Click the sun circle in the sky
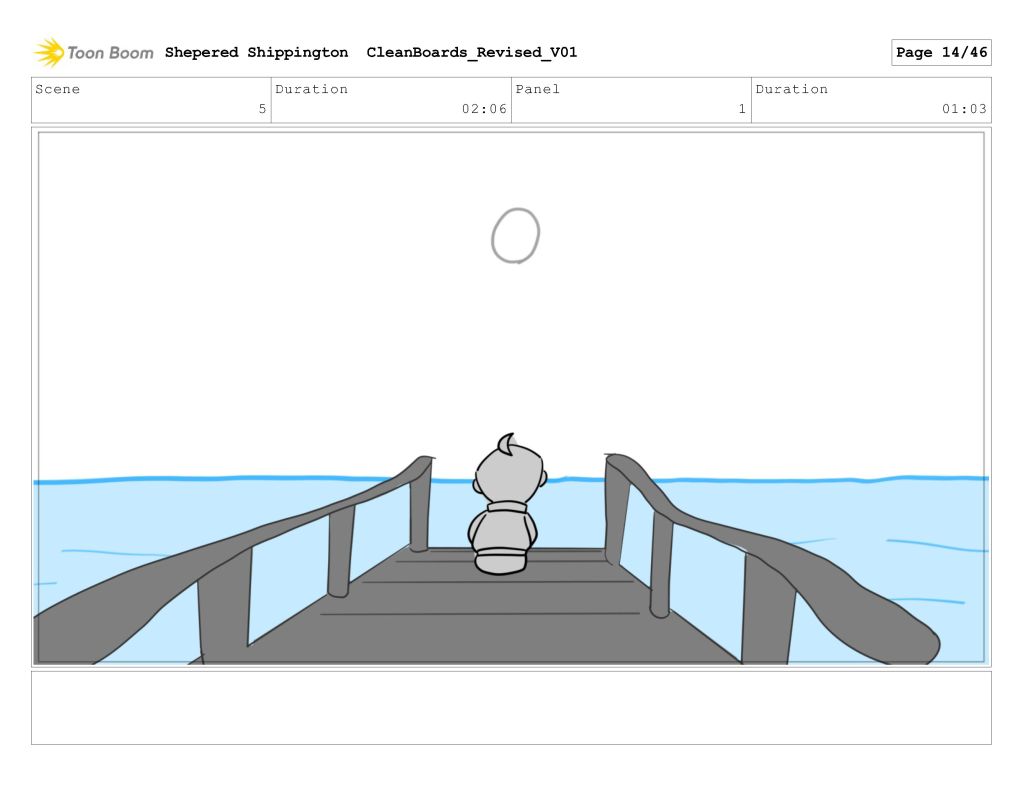Viewport: 1024px width, 791px height. click(515, 236)
